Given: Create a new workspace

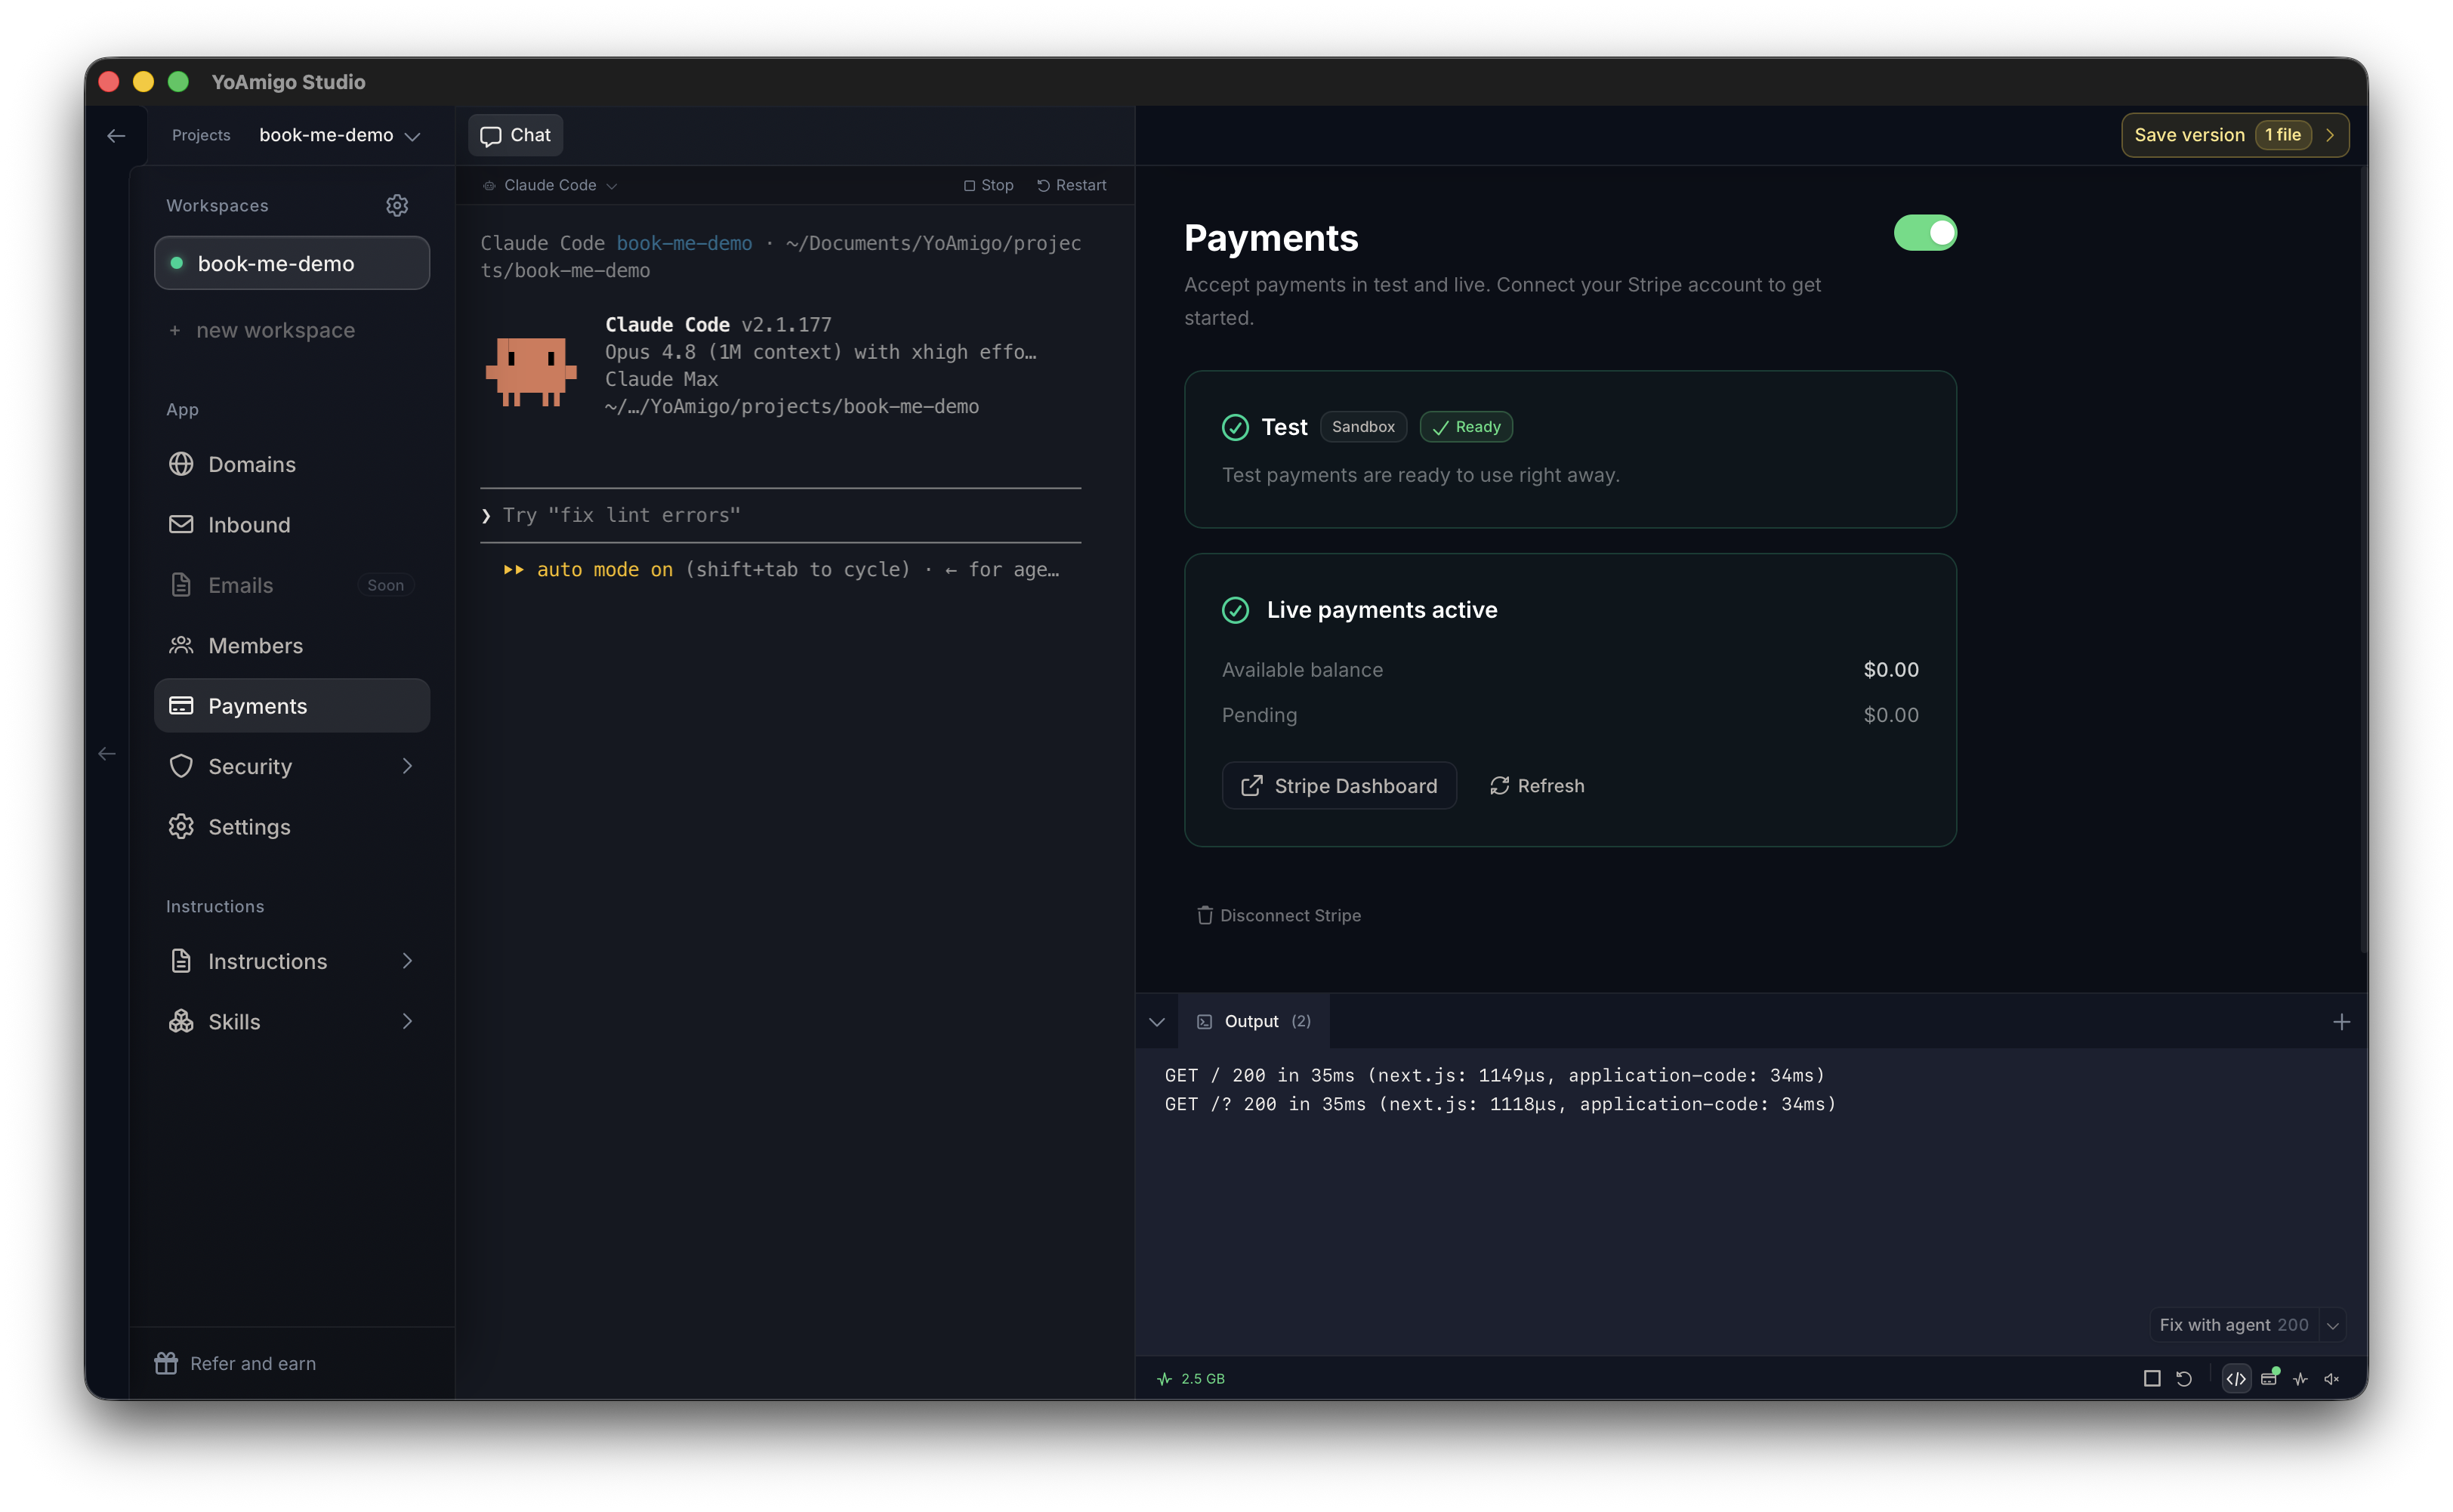Looking at the screenshot, I should (x=262, y=331).
